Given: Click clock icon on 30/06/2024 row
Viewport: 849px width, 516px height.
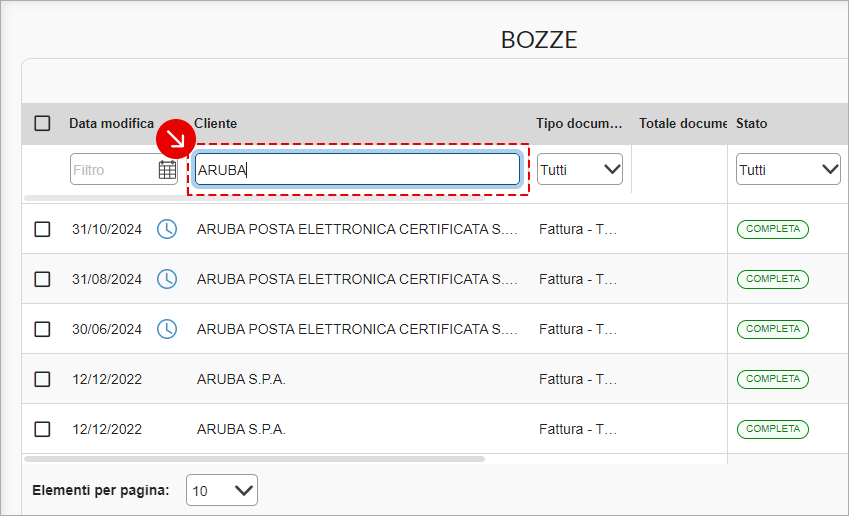Looking at the screenshot, I should pos(167,329).
